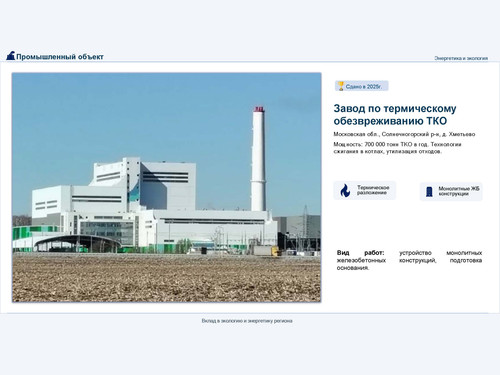The image size is (500, 375).
Task: Click the Сдано в 2025г. badge
Action: [362, 86]
